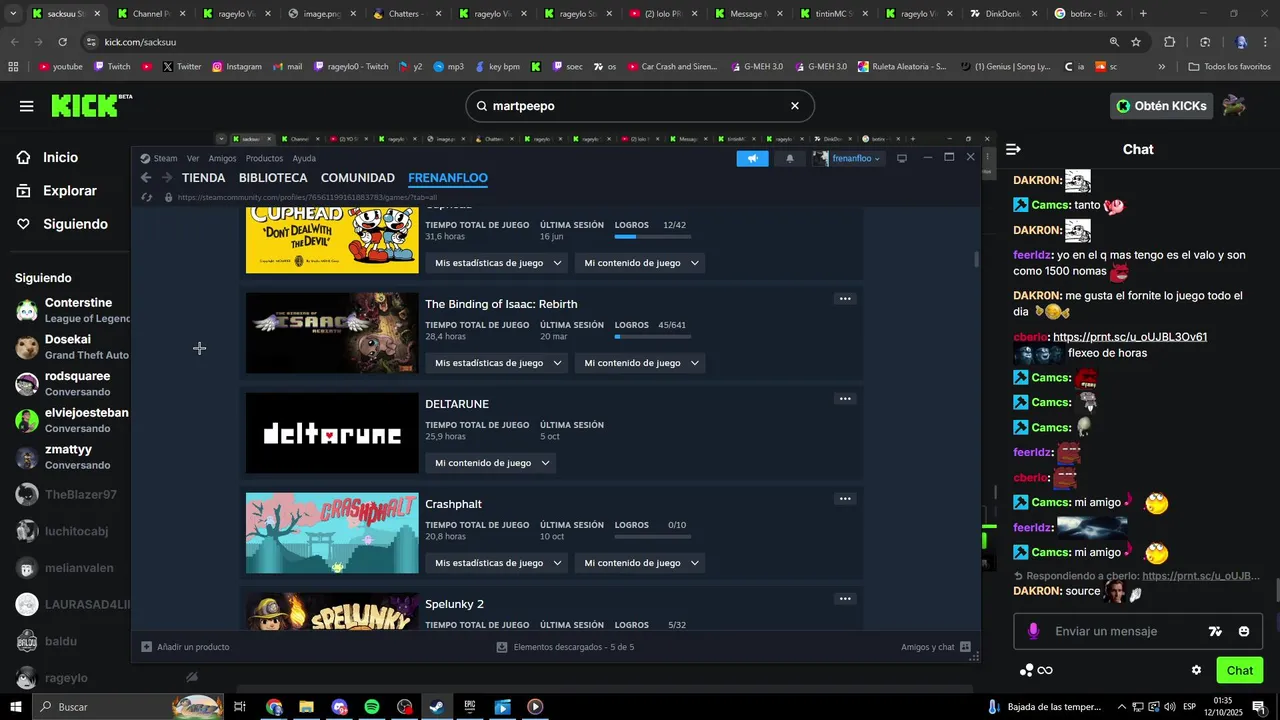The image size is (1280, 720).
Task: Click the Obtén KICKs button
Action: pos(1161,106)
